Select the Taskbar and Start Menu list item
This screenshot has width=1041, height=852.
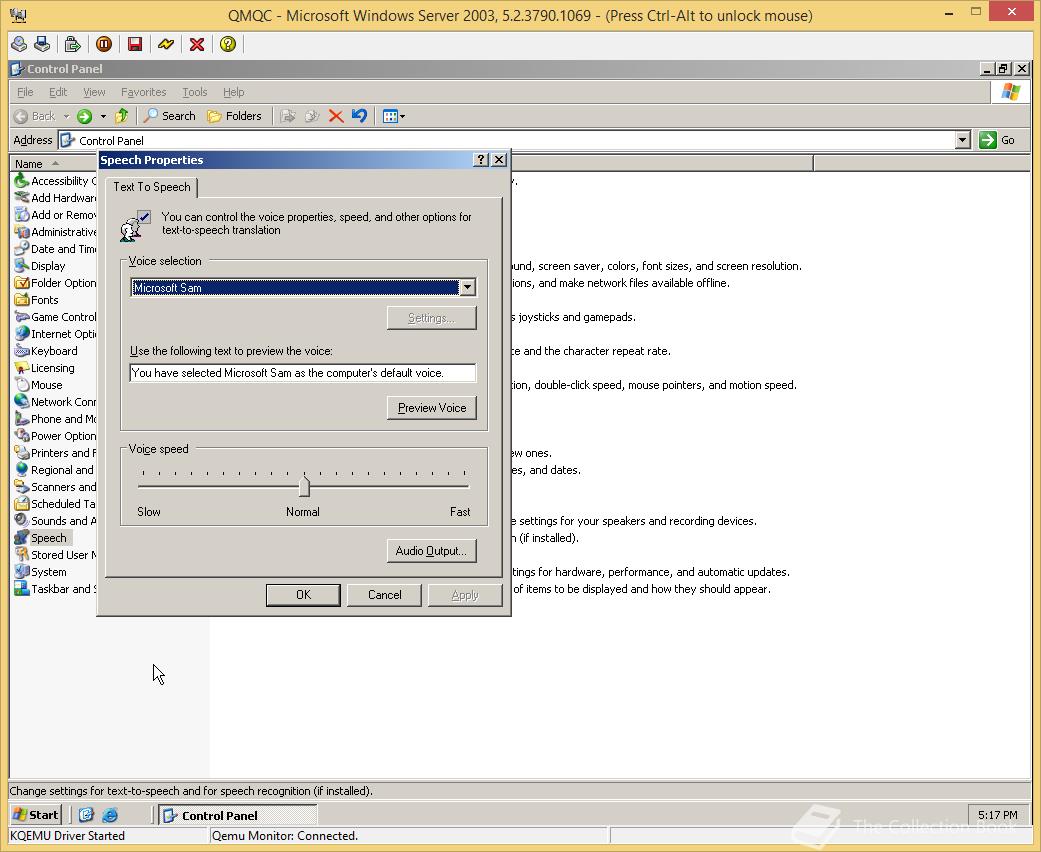pyautogui.click(x=54, y=589)
